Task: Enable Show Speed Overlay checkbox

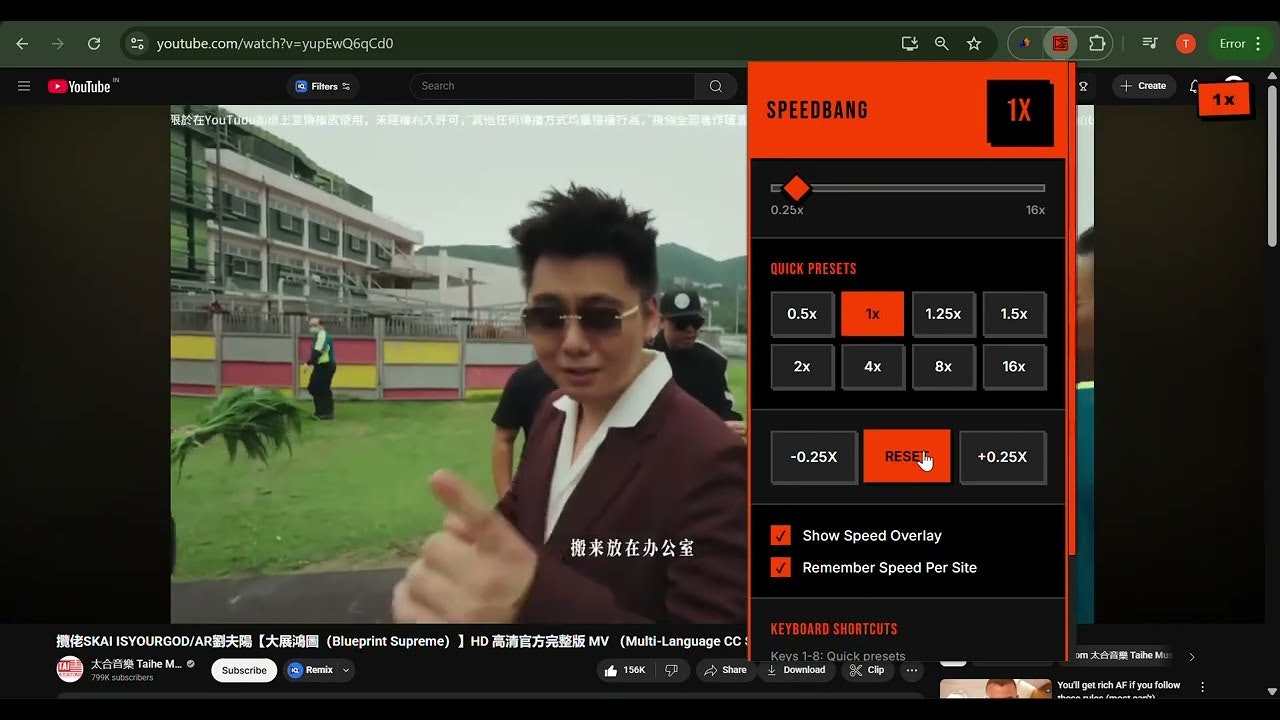Action: pos(781,535)
